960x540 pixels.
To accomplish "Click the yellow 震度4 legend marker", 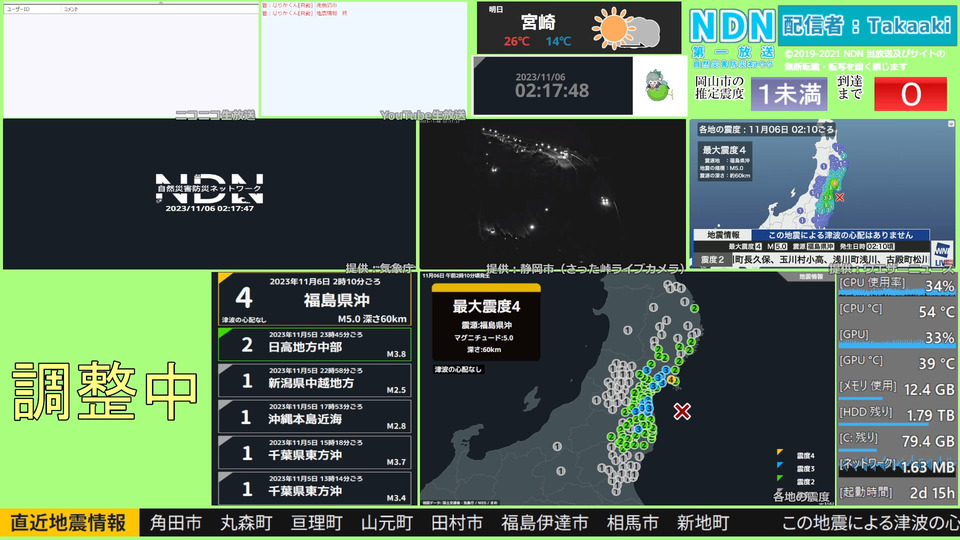I will [779, 453].
